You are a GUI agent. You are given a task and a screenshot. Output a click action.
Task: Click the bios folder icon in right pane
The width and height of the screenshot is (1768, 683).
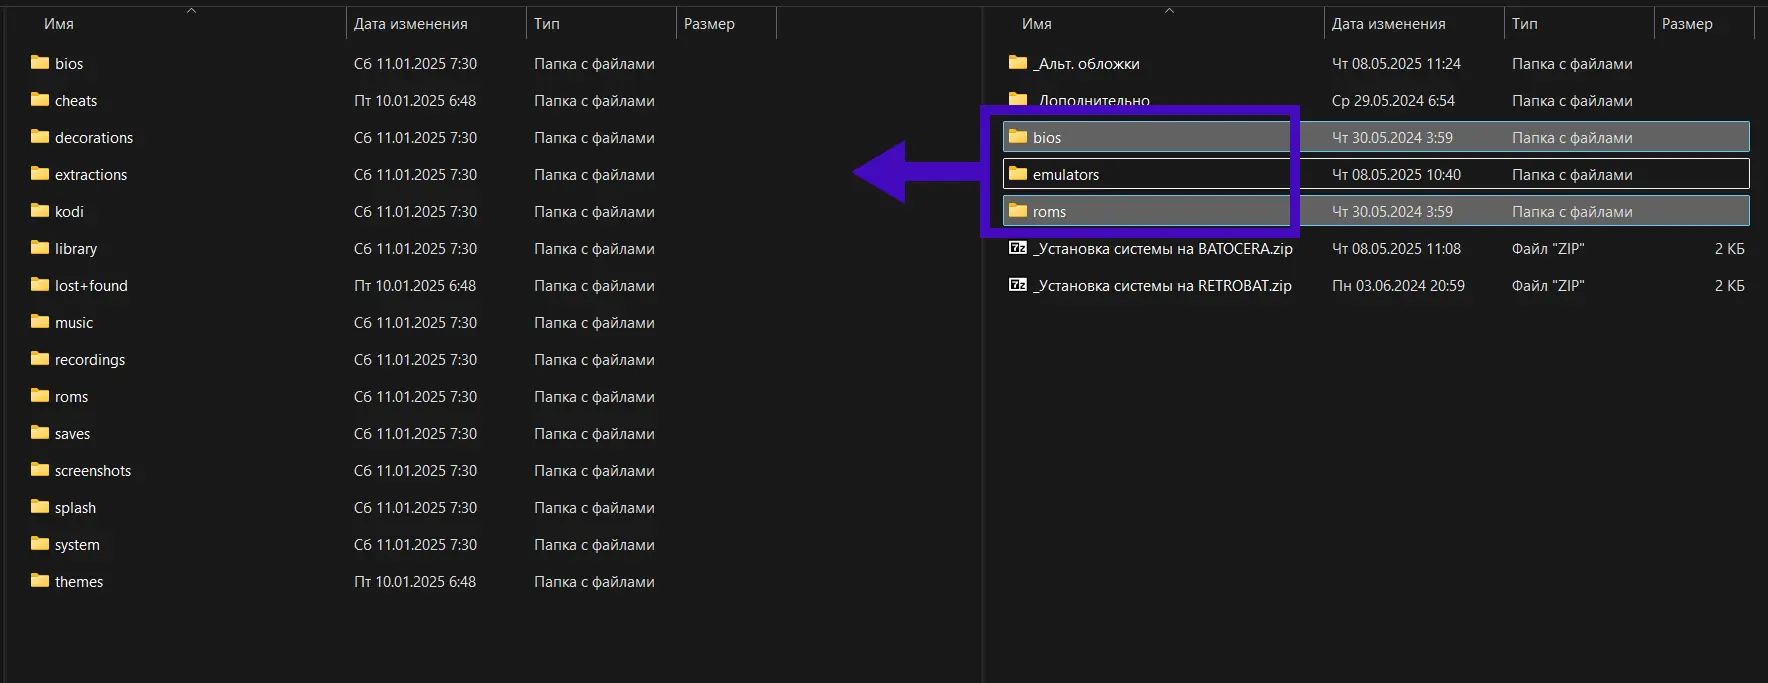[1018, 137]
